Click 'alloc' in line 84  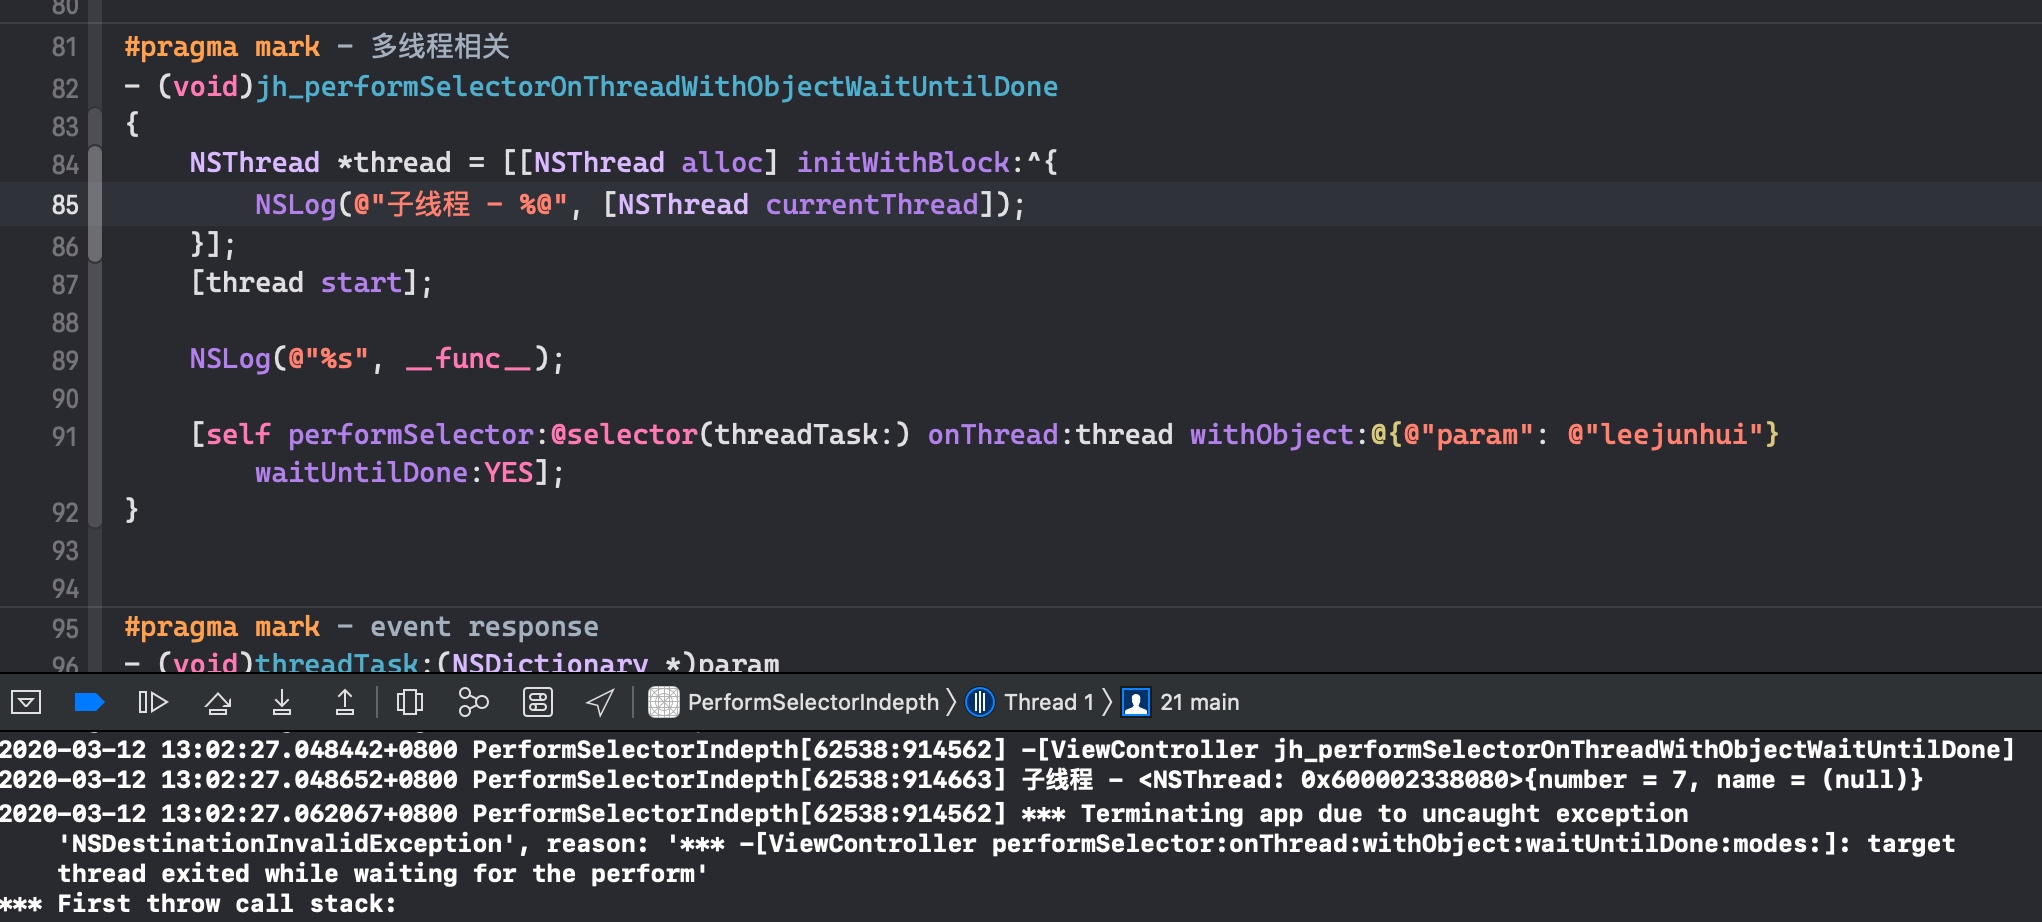[722, 162]
